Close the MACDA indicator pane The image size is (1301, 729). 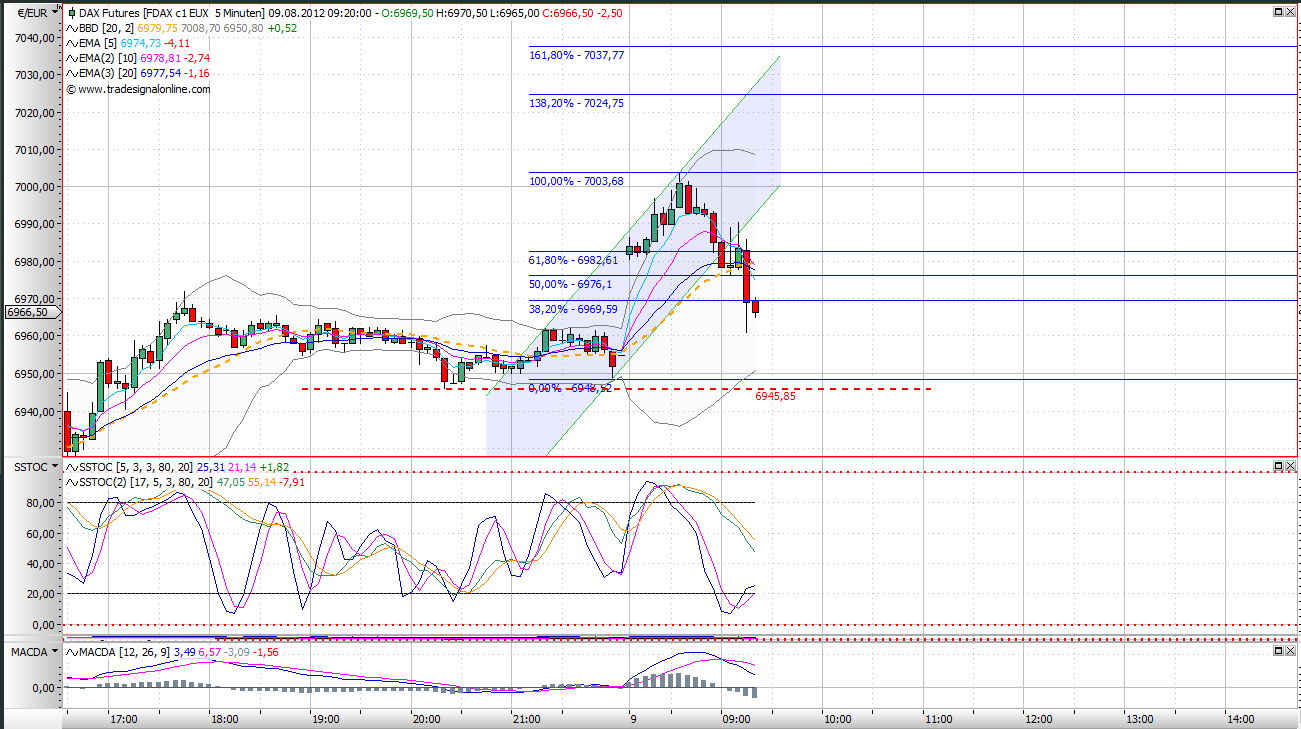tap(1290, 651)
